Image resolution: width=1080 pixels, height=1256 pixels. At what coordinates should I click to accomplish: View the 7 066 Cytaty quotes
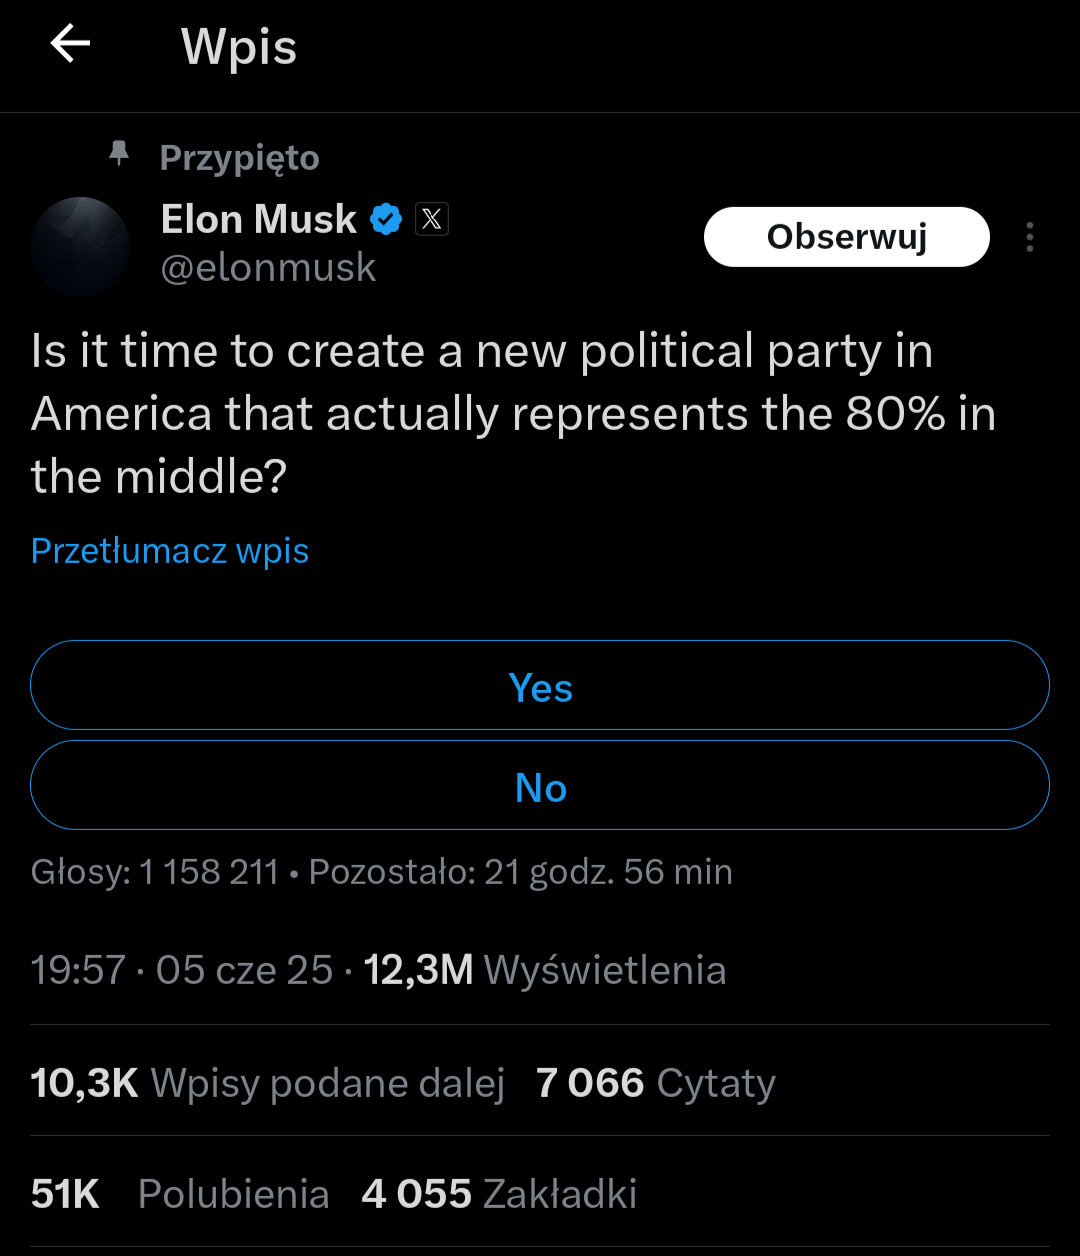click(656, 1083)
